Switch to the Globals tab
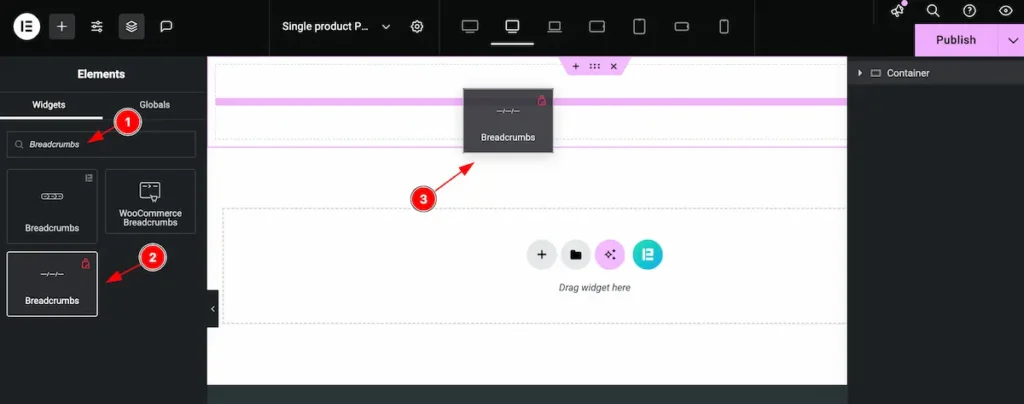The image size is (1024, 404). 154,104
